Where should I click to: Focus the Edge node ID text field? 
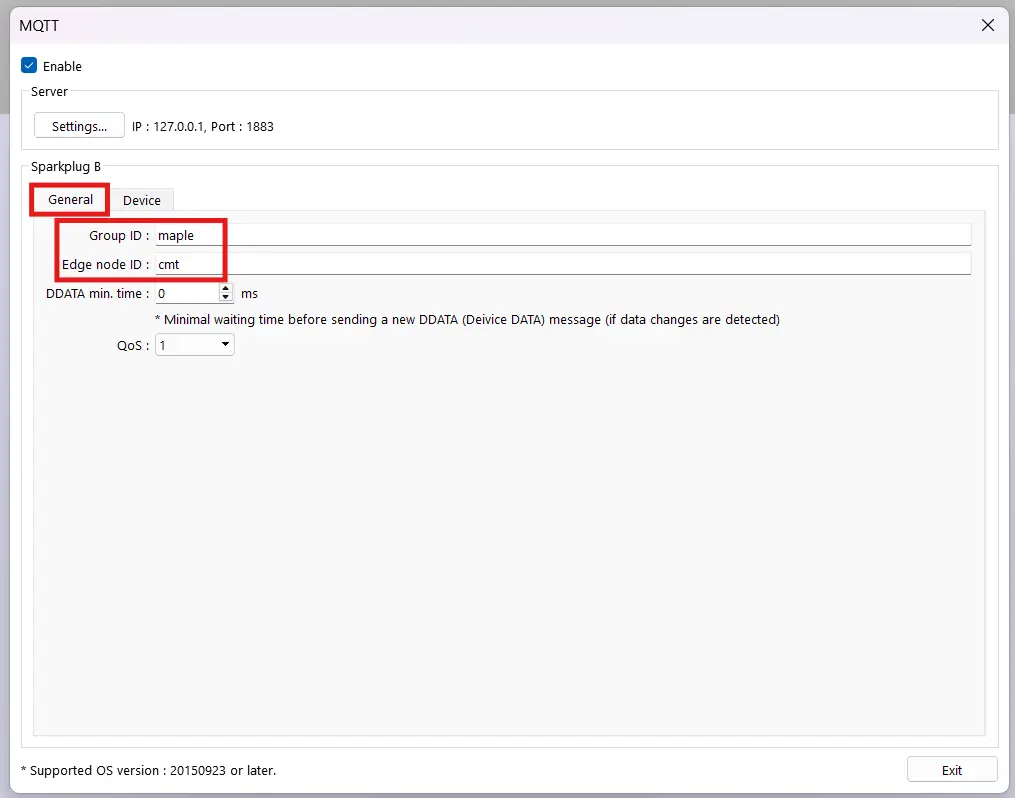[560, 264]
